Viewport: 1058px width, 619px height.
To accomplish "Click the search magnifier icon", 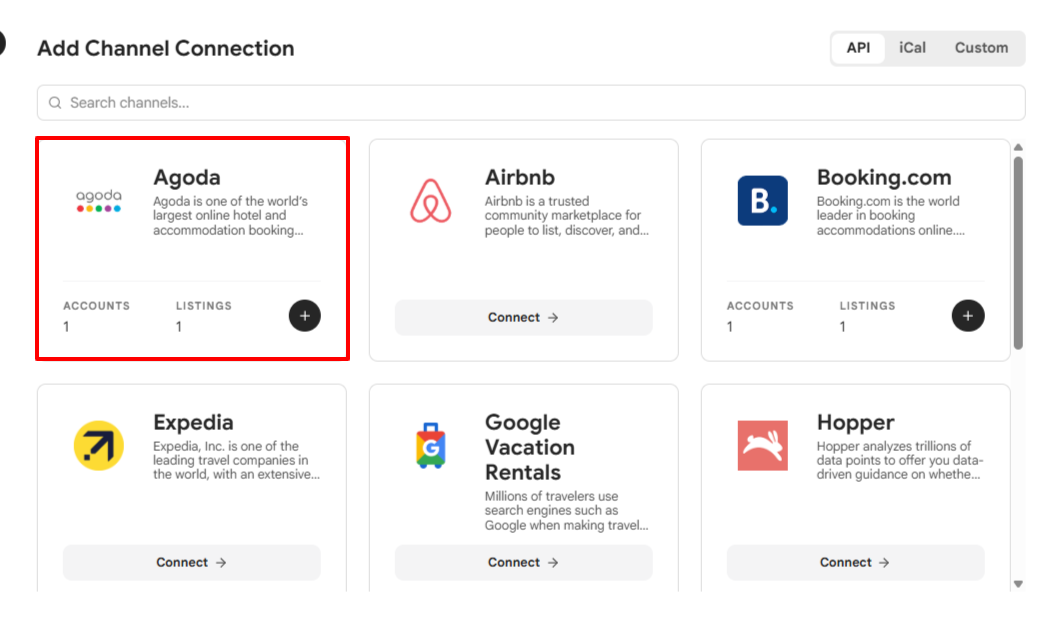I will pos(55,103).
